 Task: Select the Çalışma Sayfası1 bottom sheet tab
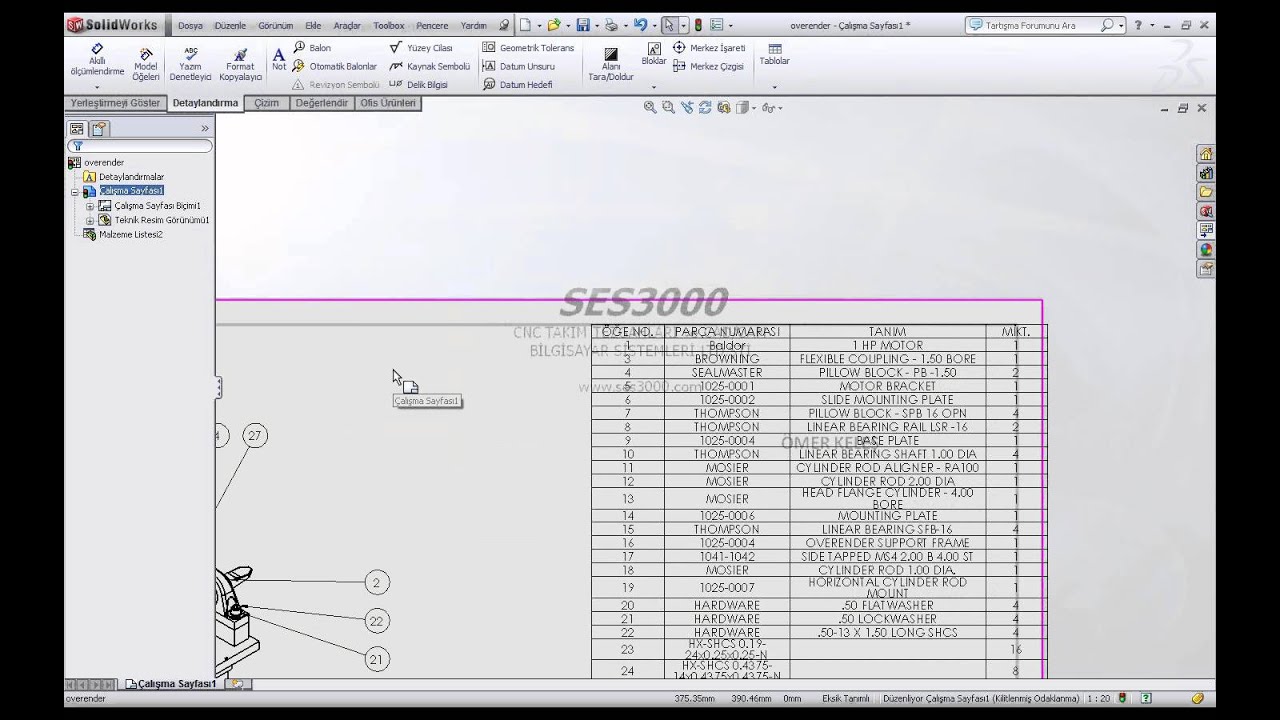[170, 684]
